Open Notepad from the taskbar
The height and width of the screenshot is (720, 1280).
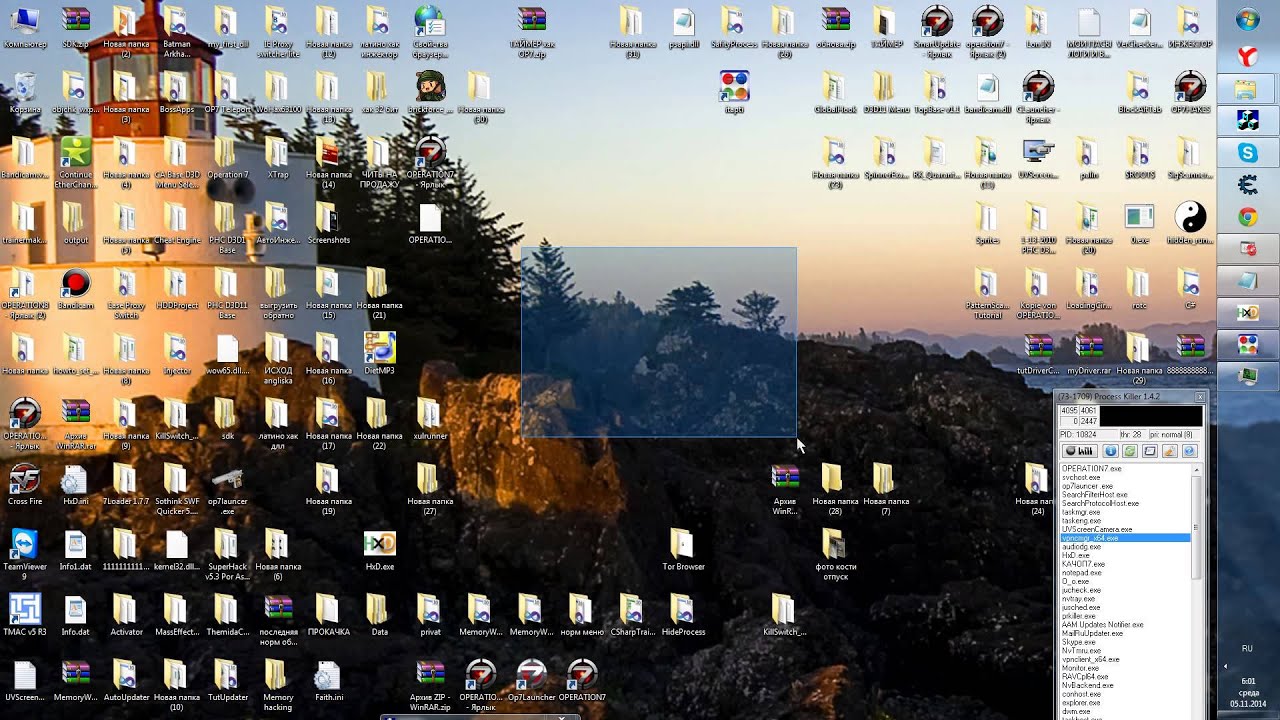click(x=1248, y=281)
